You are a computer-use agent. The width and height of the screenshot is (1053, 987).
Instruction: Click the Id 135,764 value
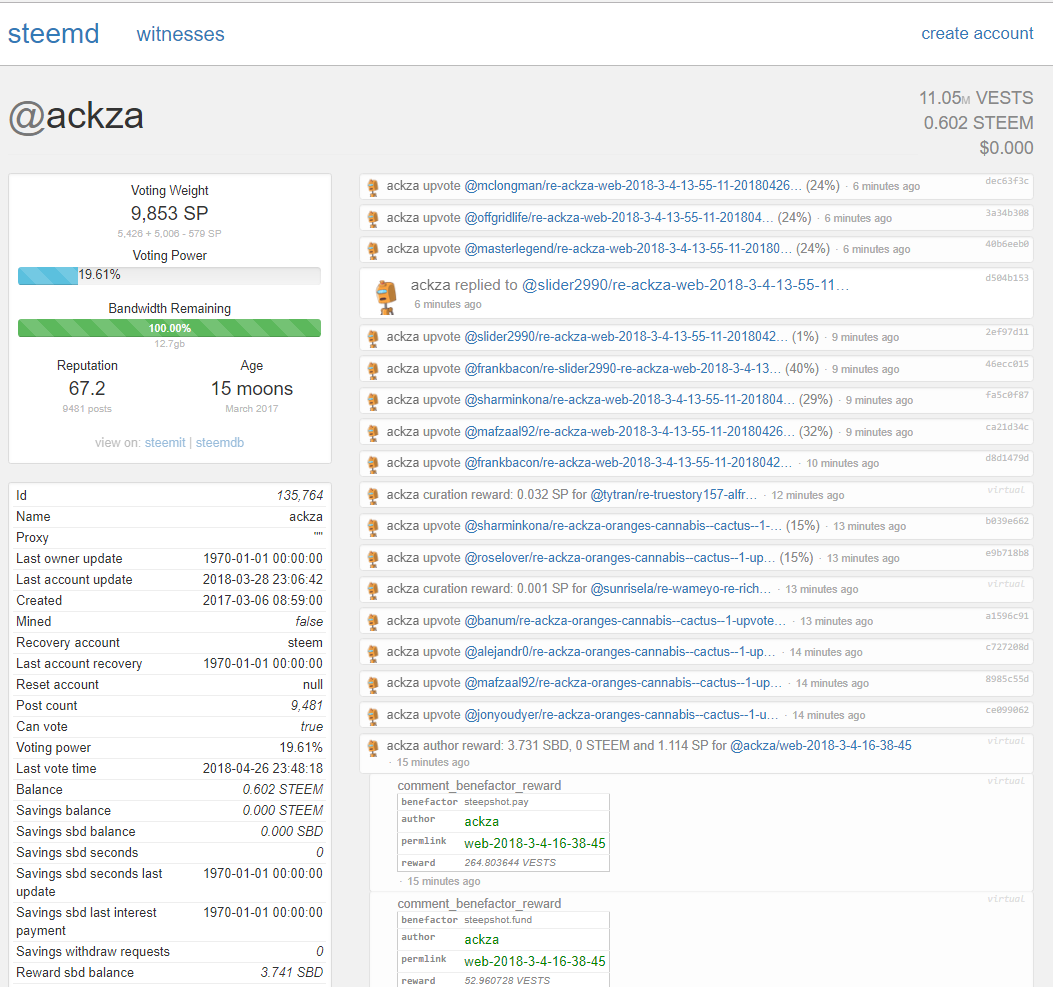[x=300, y=496]
